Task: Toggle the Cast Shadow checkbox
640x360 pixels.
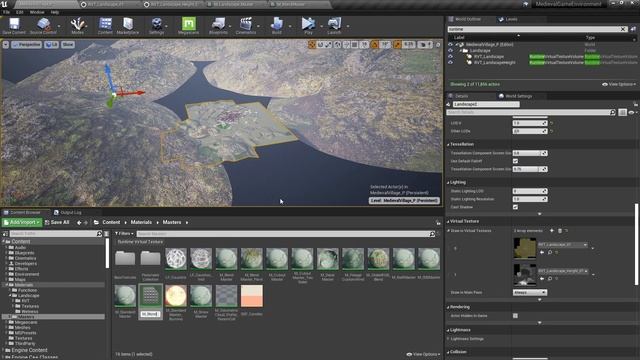Action: [515, 207]
